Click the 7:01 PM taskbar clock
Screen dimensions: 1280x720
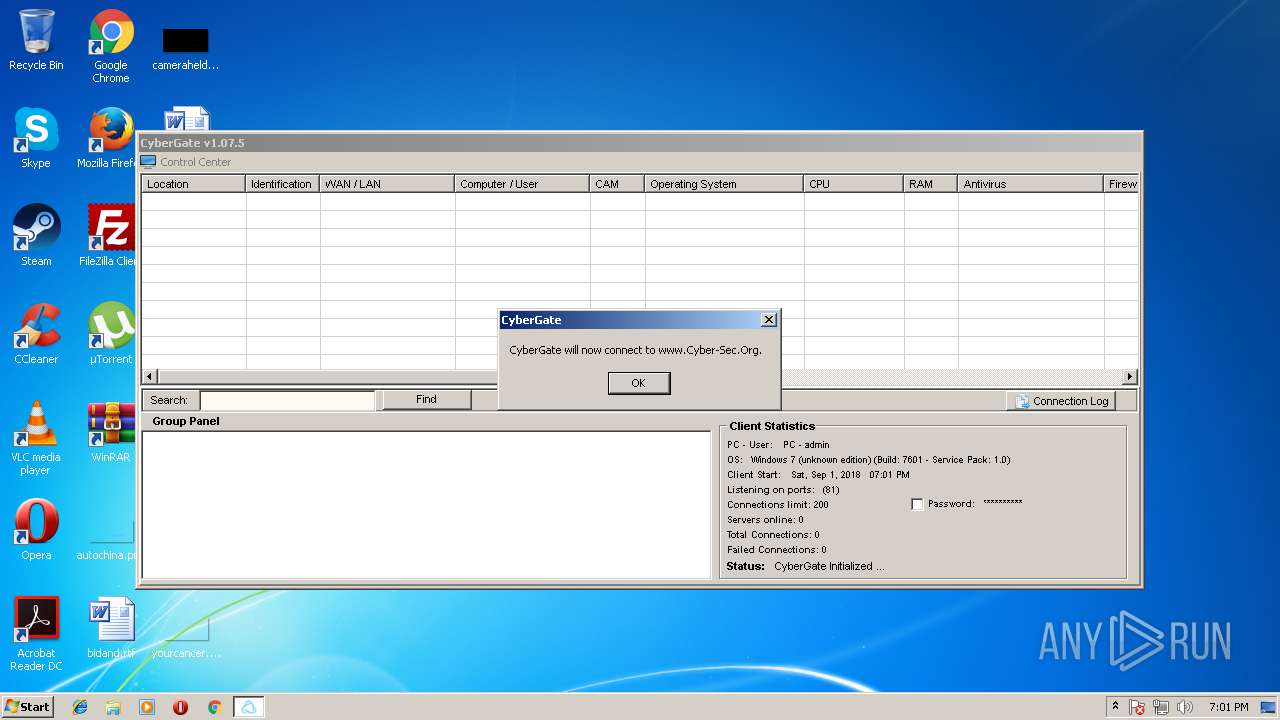1228,707
